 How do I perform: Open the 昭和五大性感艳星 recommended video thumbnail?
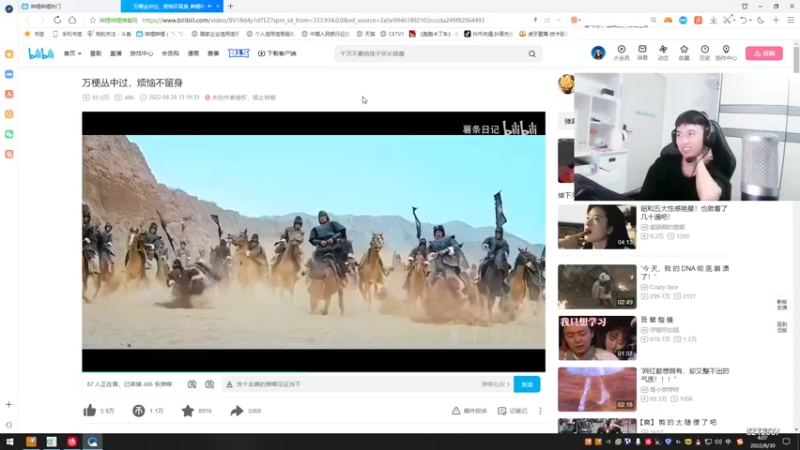pyautogui.click(x=597, y=227)
